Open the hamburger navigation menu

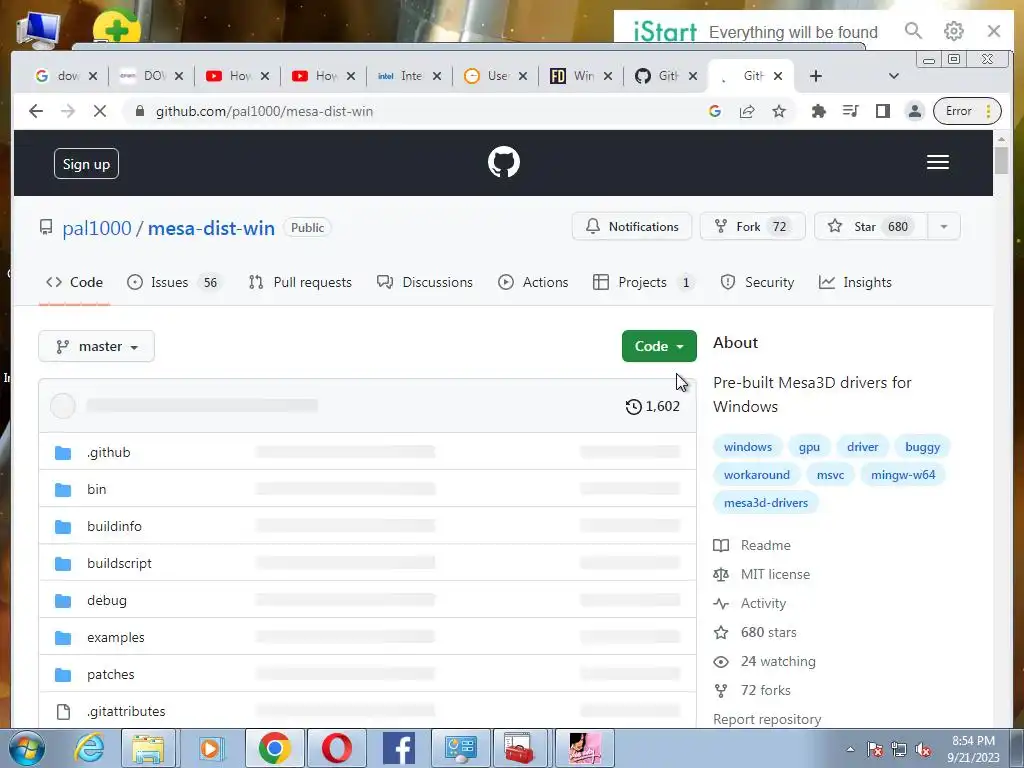(938, 162)
